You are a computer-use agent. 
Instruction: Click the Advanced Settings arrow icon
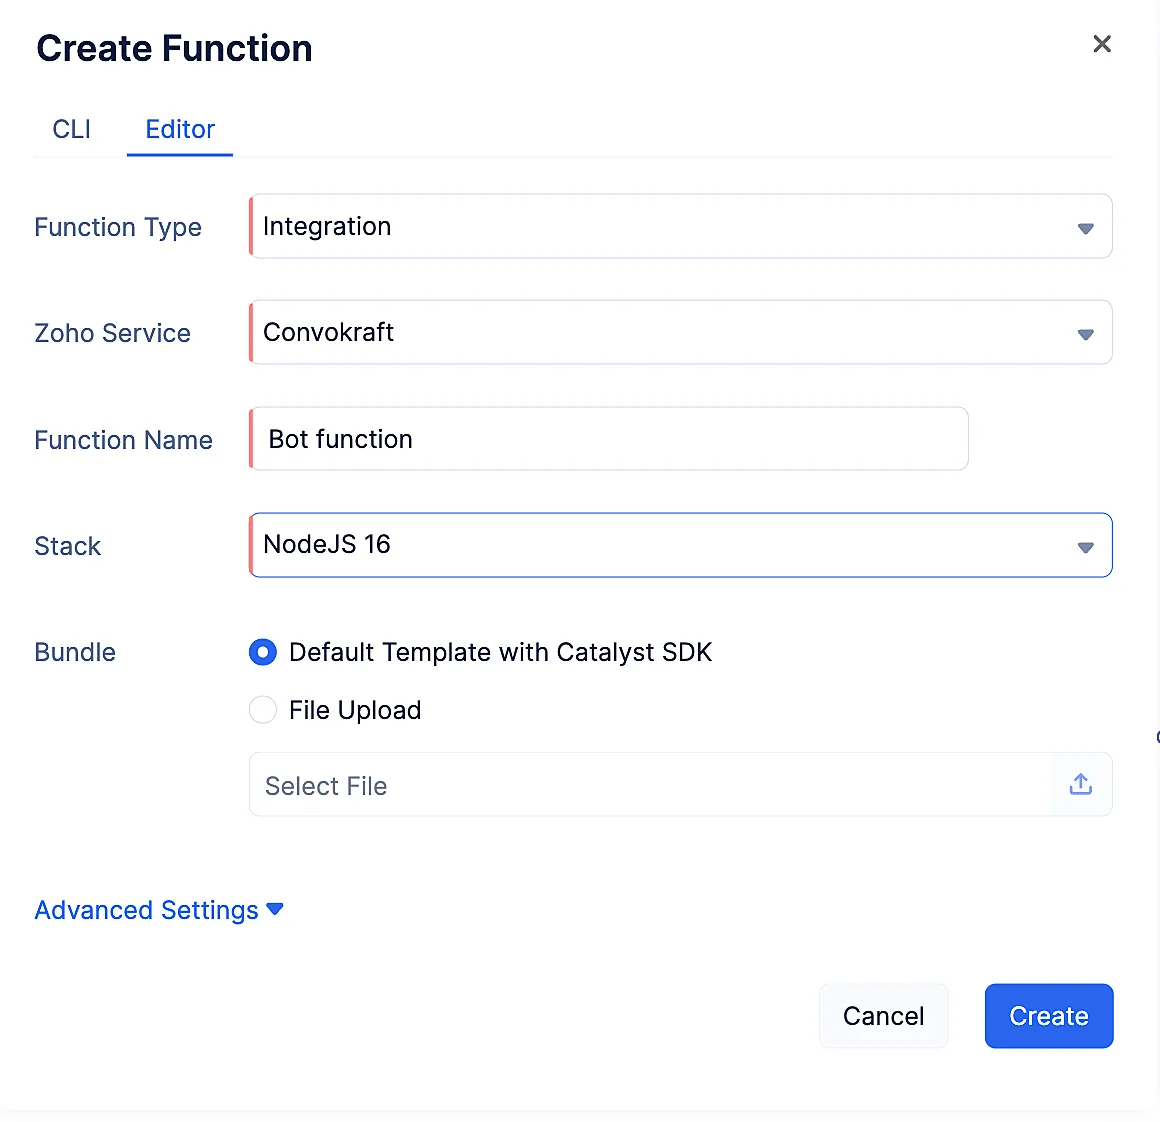pyautogui.click(x=274, y=909)
